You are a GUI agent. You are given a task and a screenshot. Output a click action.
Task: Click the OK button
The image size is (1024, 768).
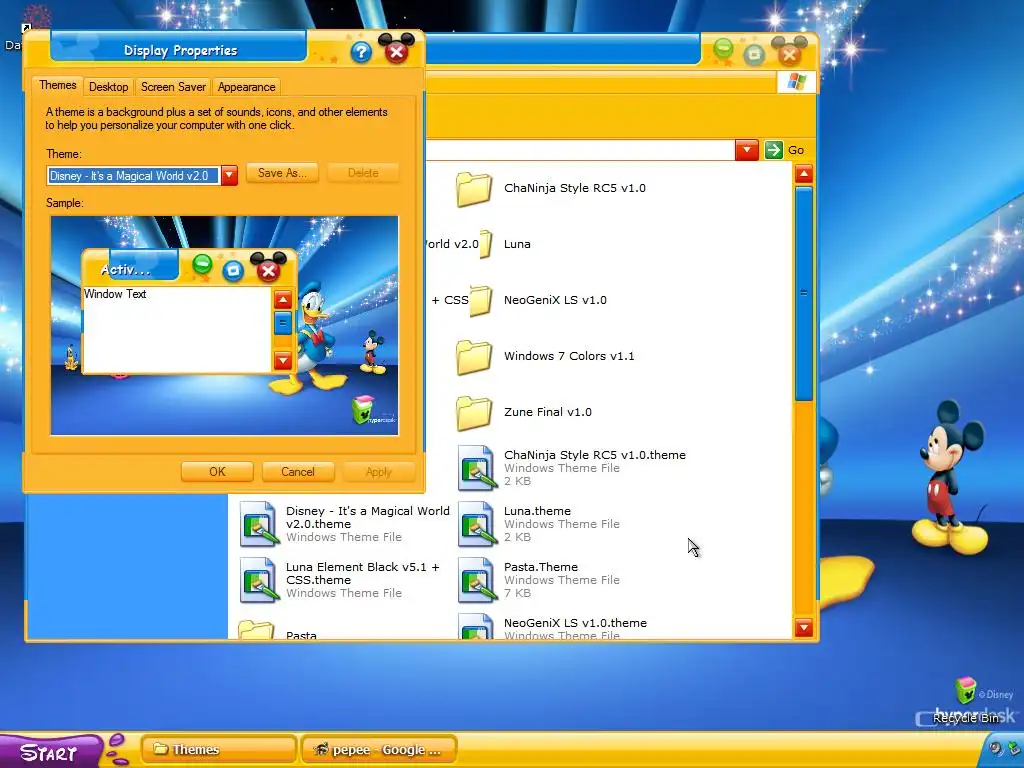tap(217, 472)
